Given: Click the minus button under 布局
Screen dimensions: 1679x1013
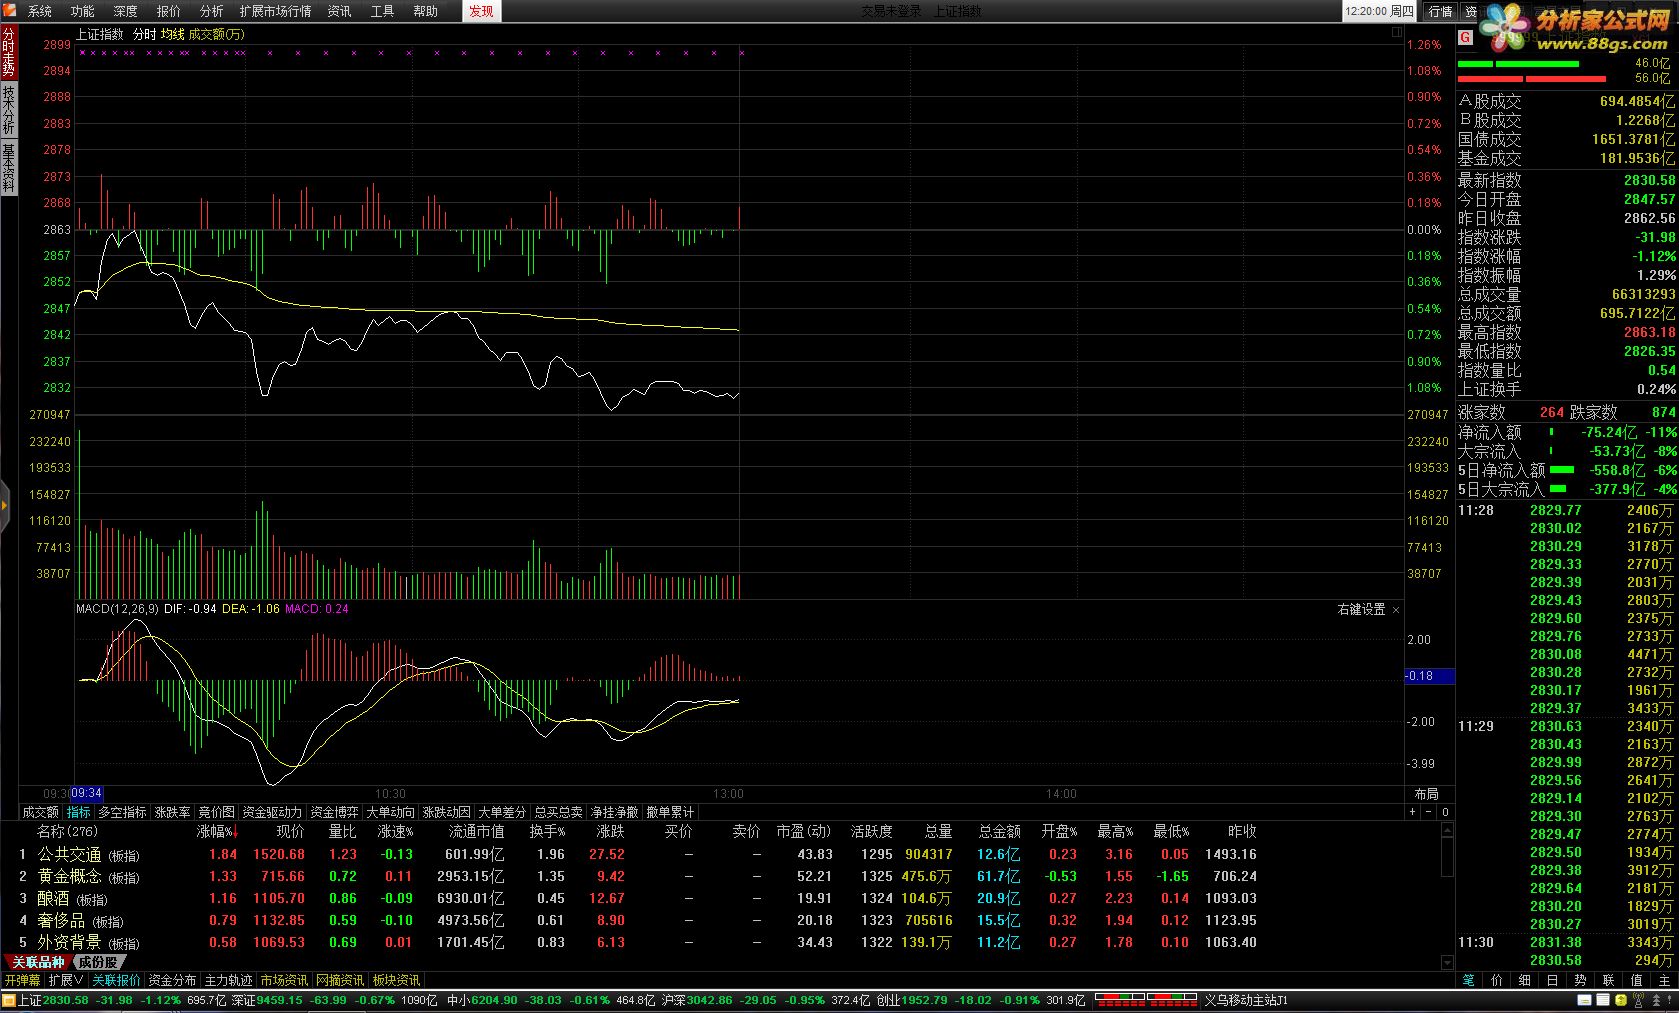Looking at the screenshot, I should click(1428, 812).
